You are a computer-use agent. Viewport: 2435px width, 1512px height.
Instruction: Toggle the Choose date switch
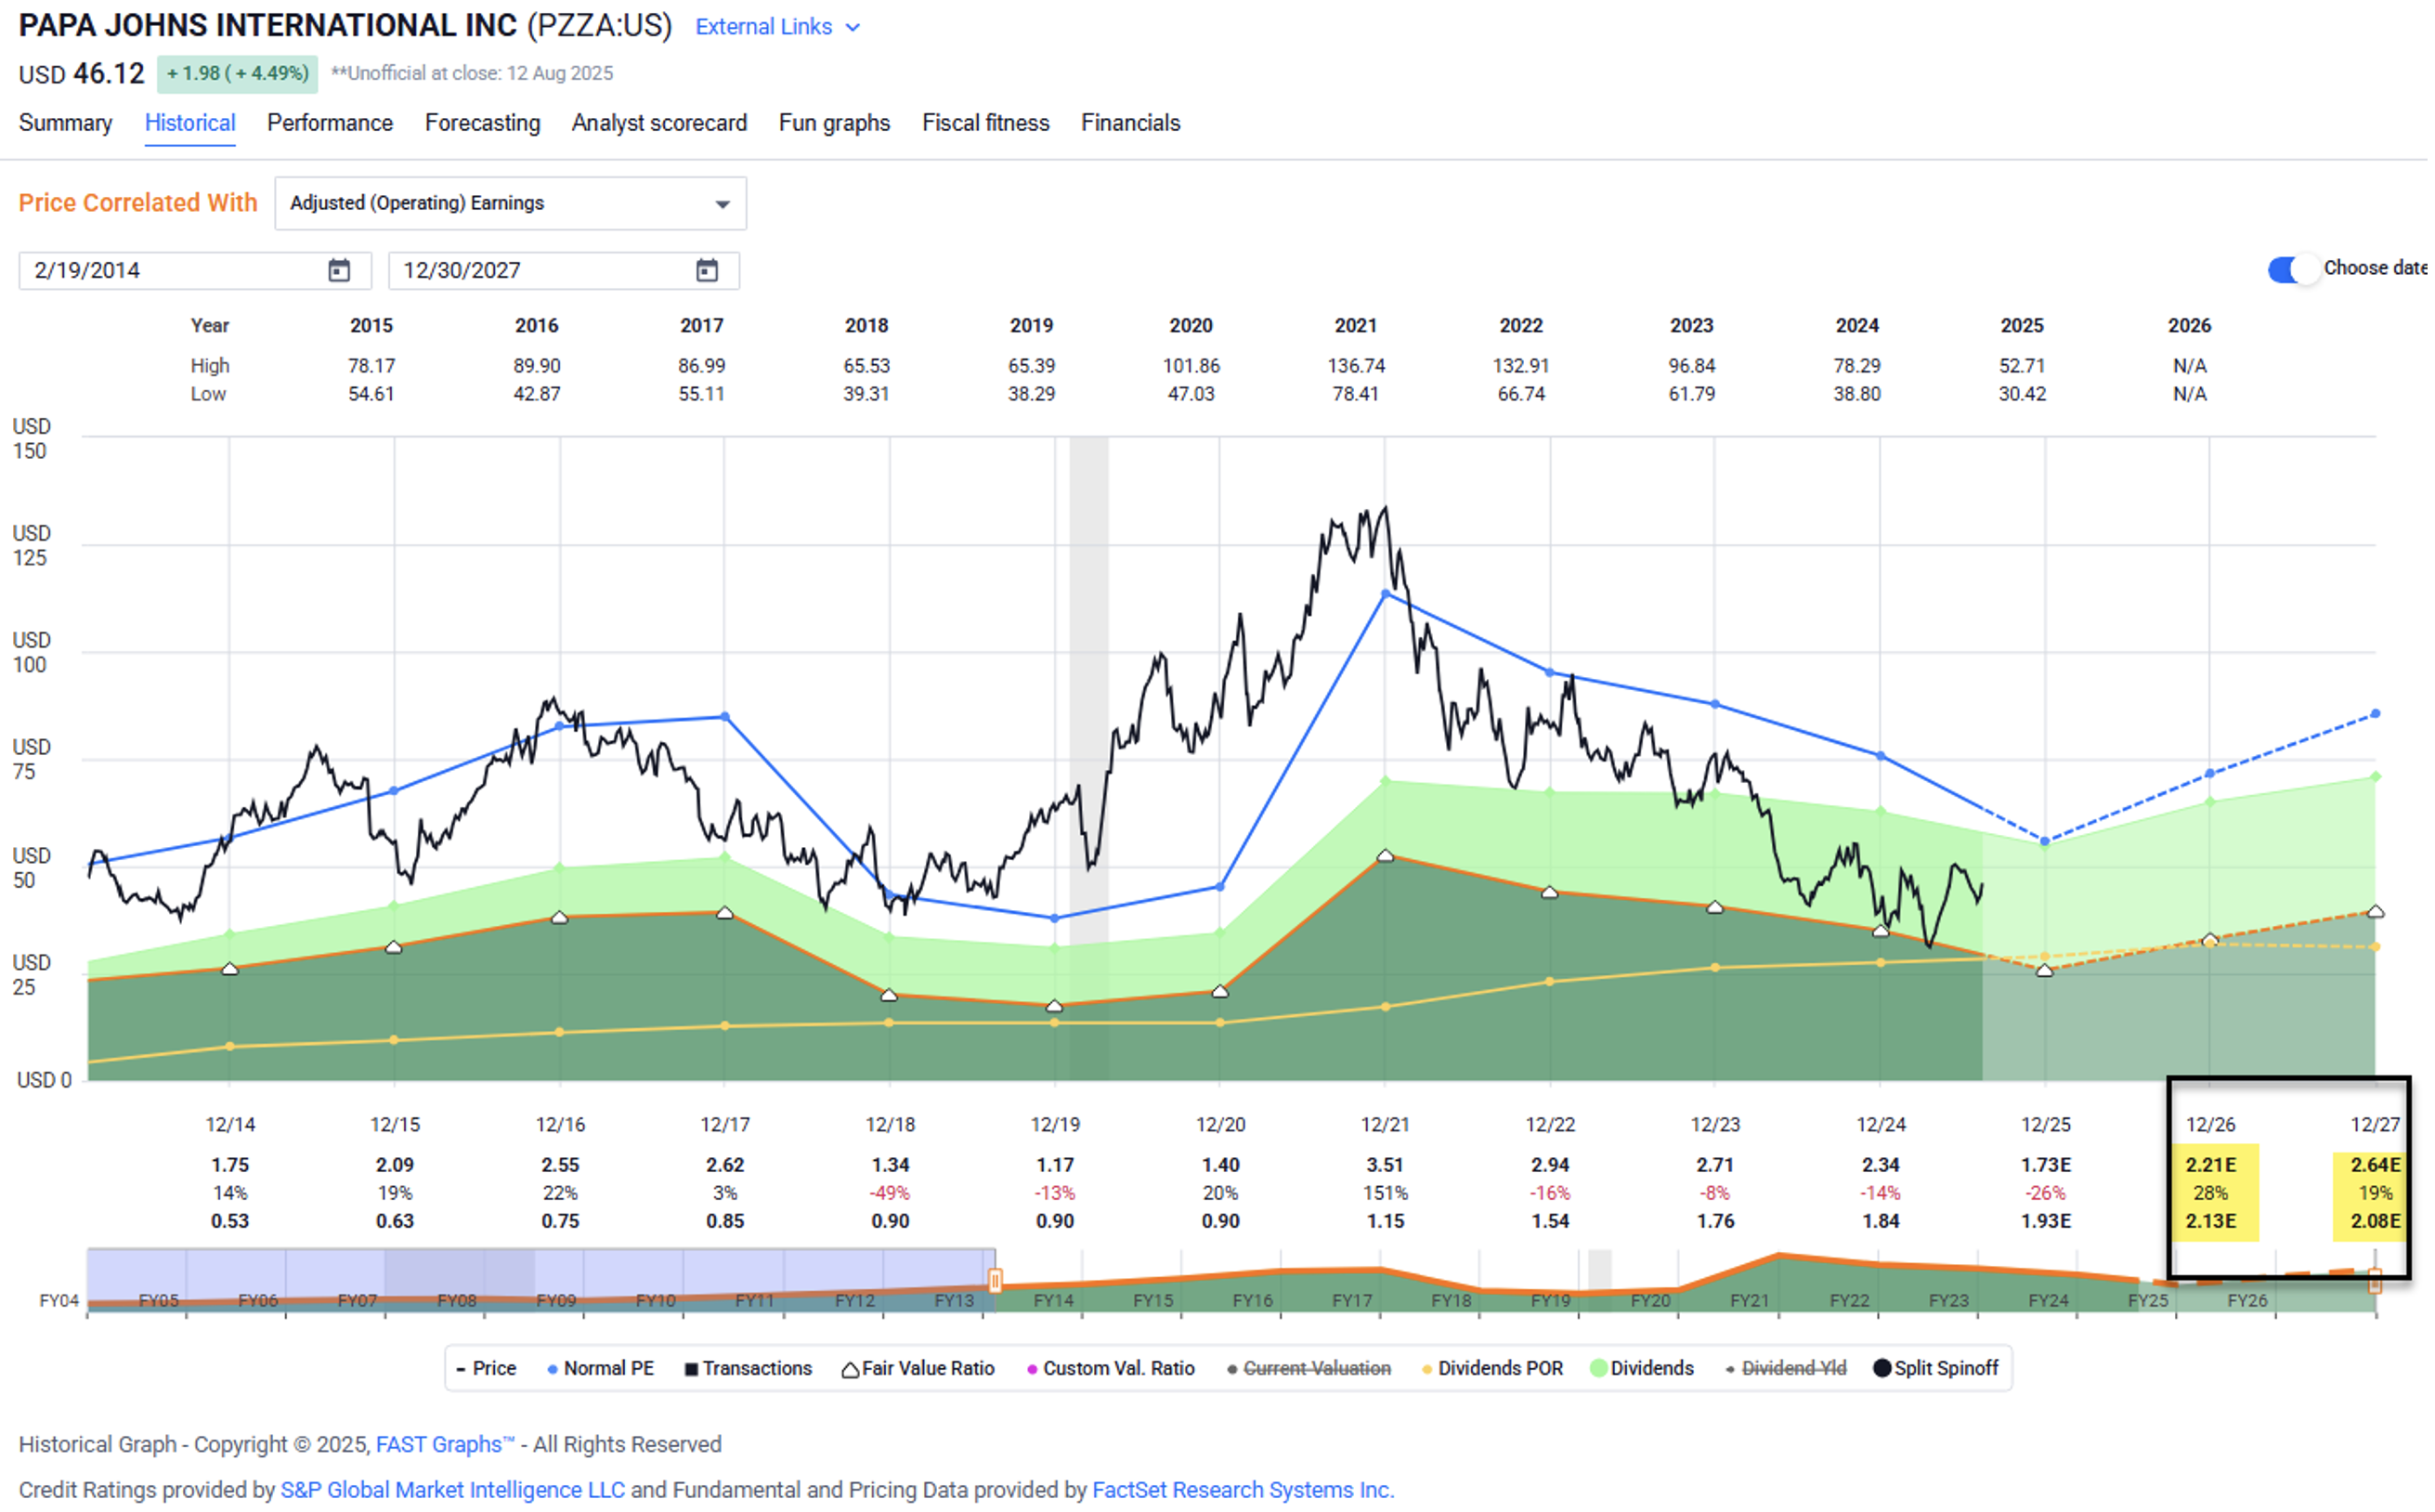[2293, 269]
